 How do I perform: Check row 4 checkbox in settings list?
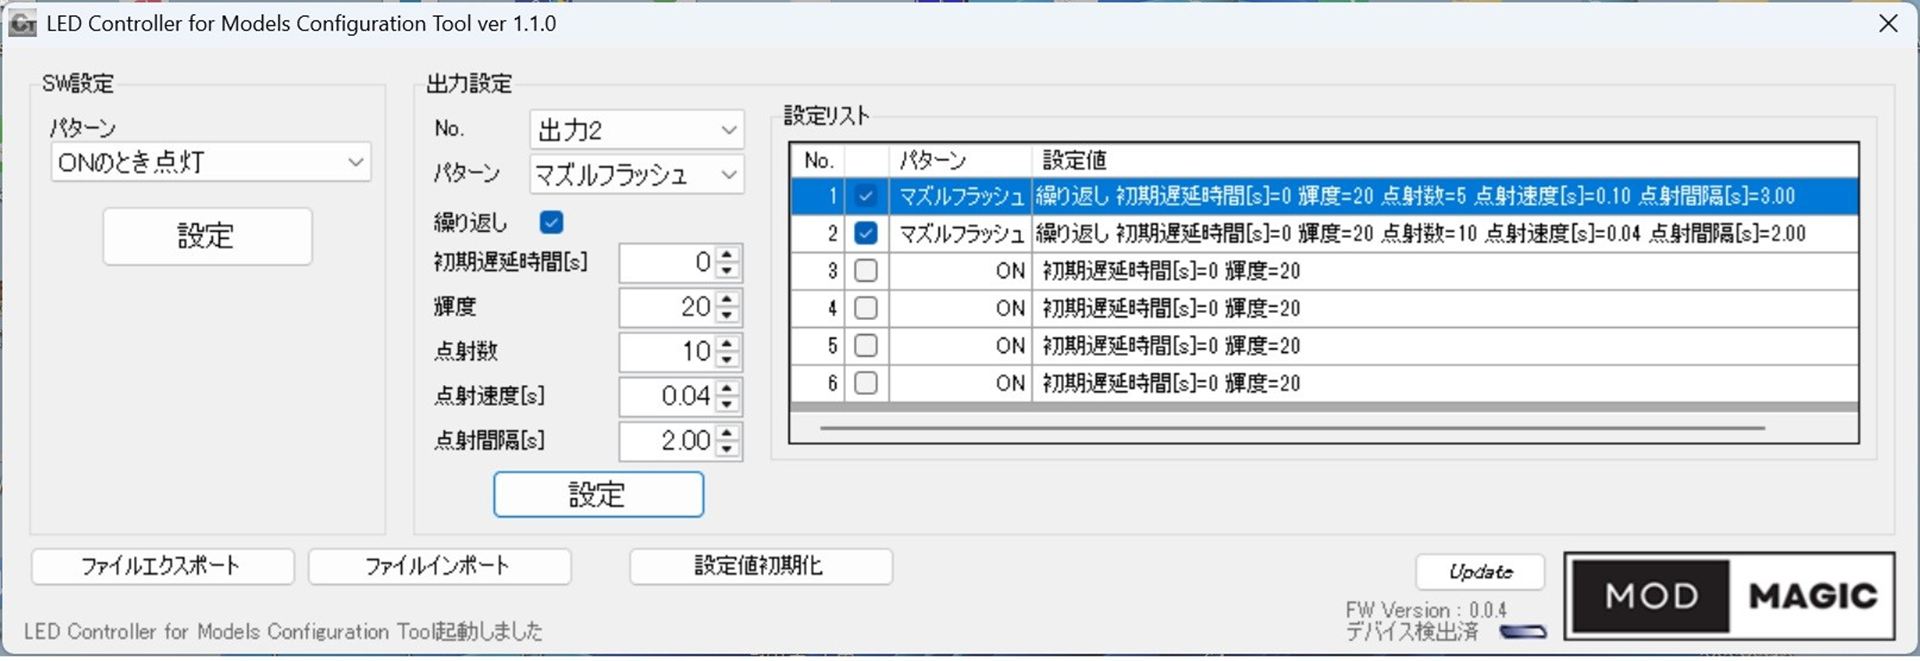click(x=866, y=308)
